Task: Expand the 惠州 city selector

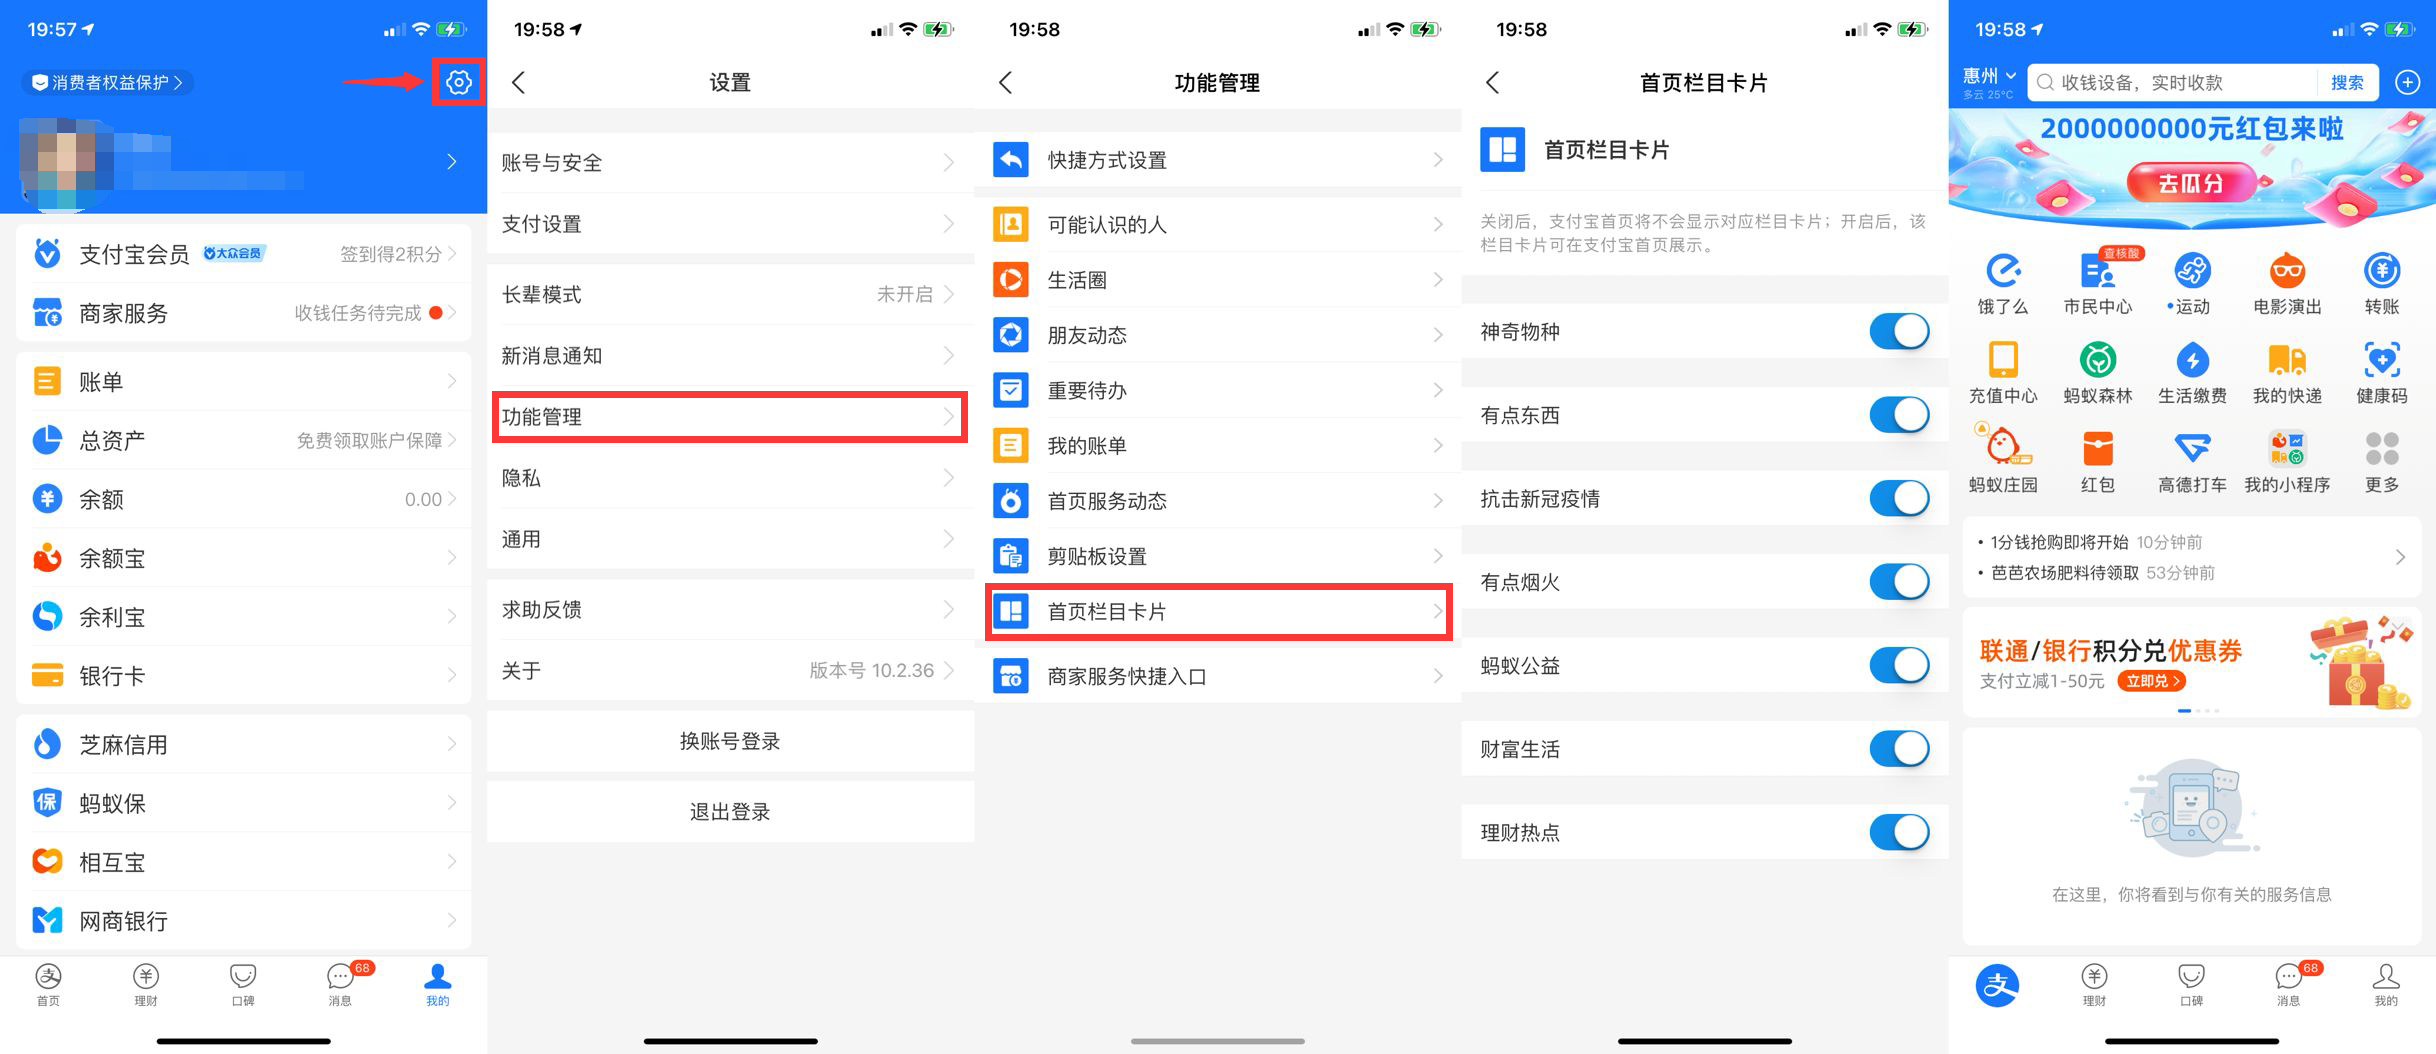Action: tap(1989, 77)
